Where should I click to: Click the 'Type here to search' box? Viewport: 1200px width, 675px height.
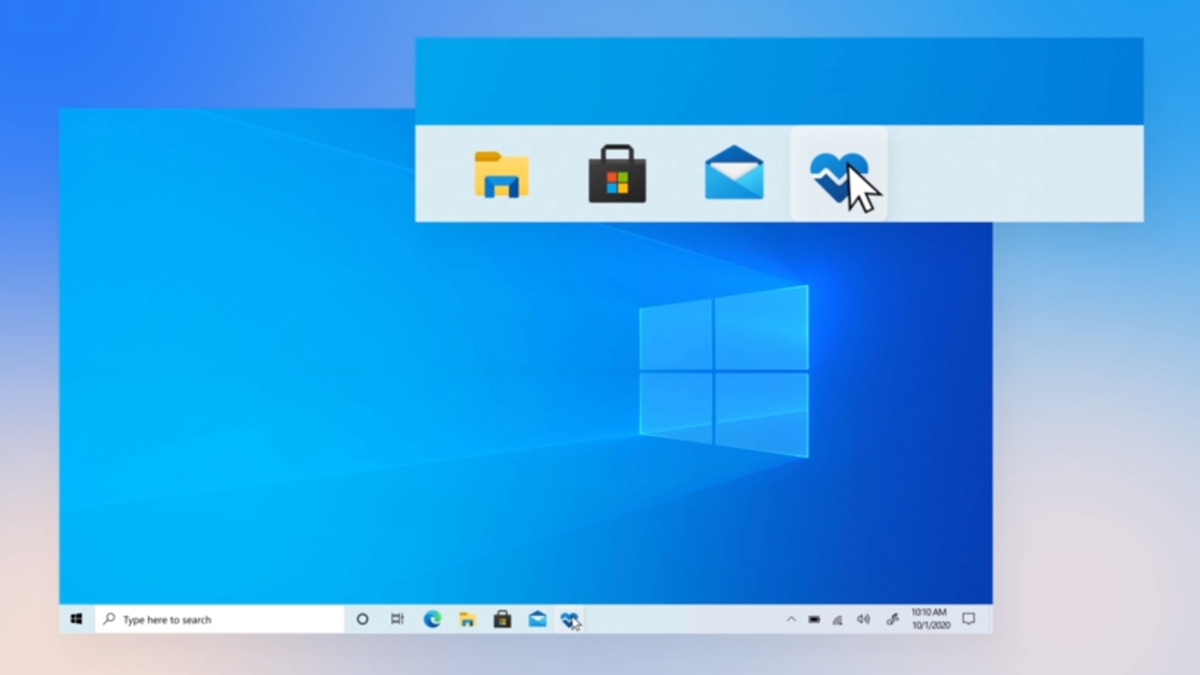click(x=220, y=619)
